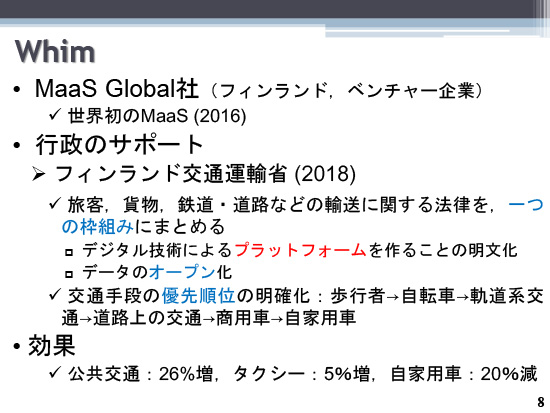The height and width of the screenshot is (413, 550).
Task: Click the red text "プラットフォーム"
Action: (300, 250)
